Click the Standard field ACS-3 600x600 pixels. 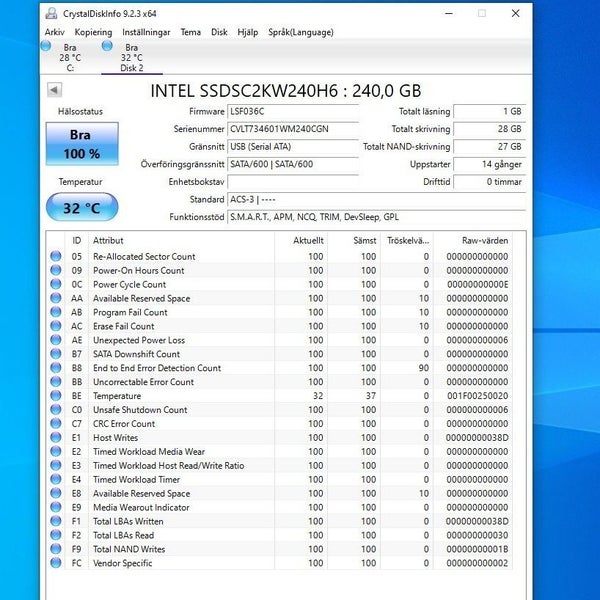(377, 199)
